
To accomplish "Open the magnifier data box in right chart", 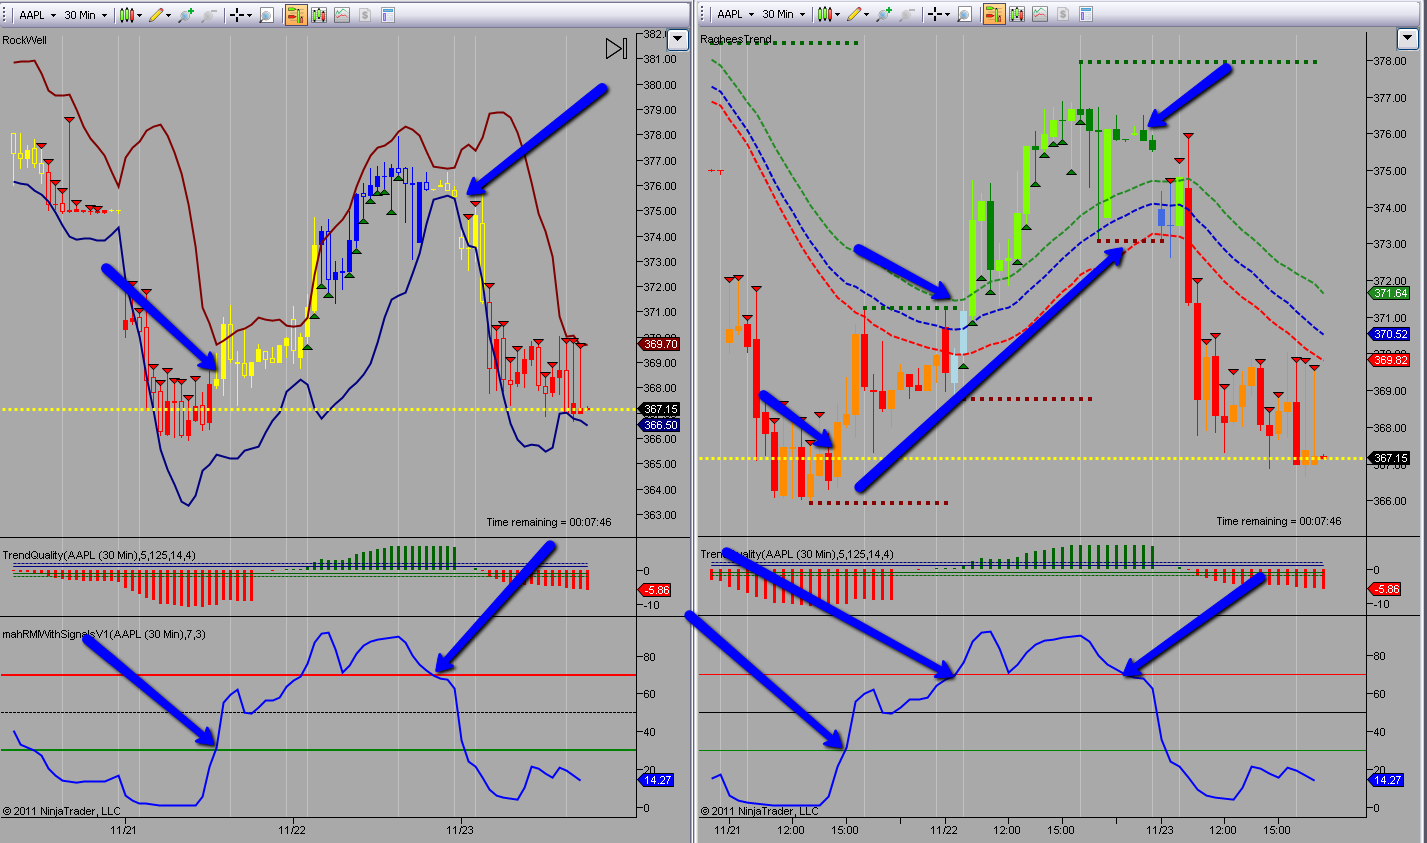I will (964, 15).
